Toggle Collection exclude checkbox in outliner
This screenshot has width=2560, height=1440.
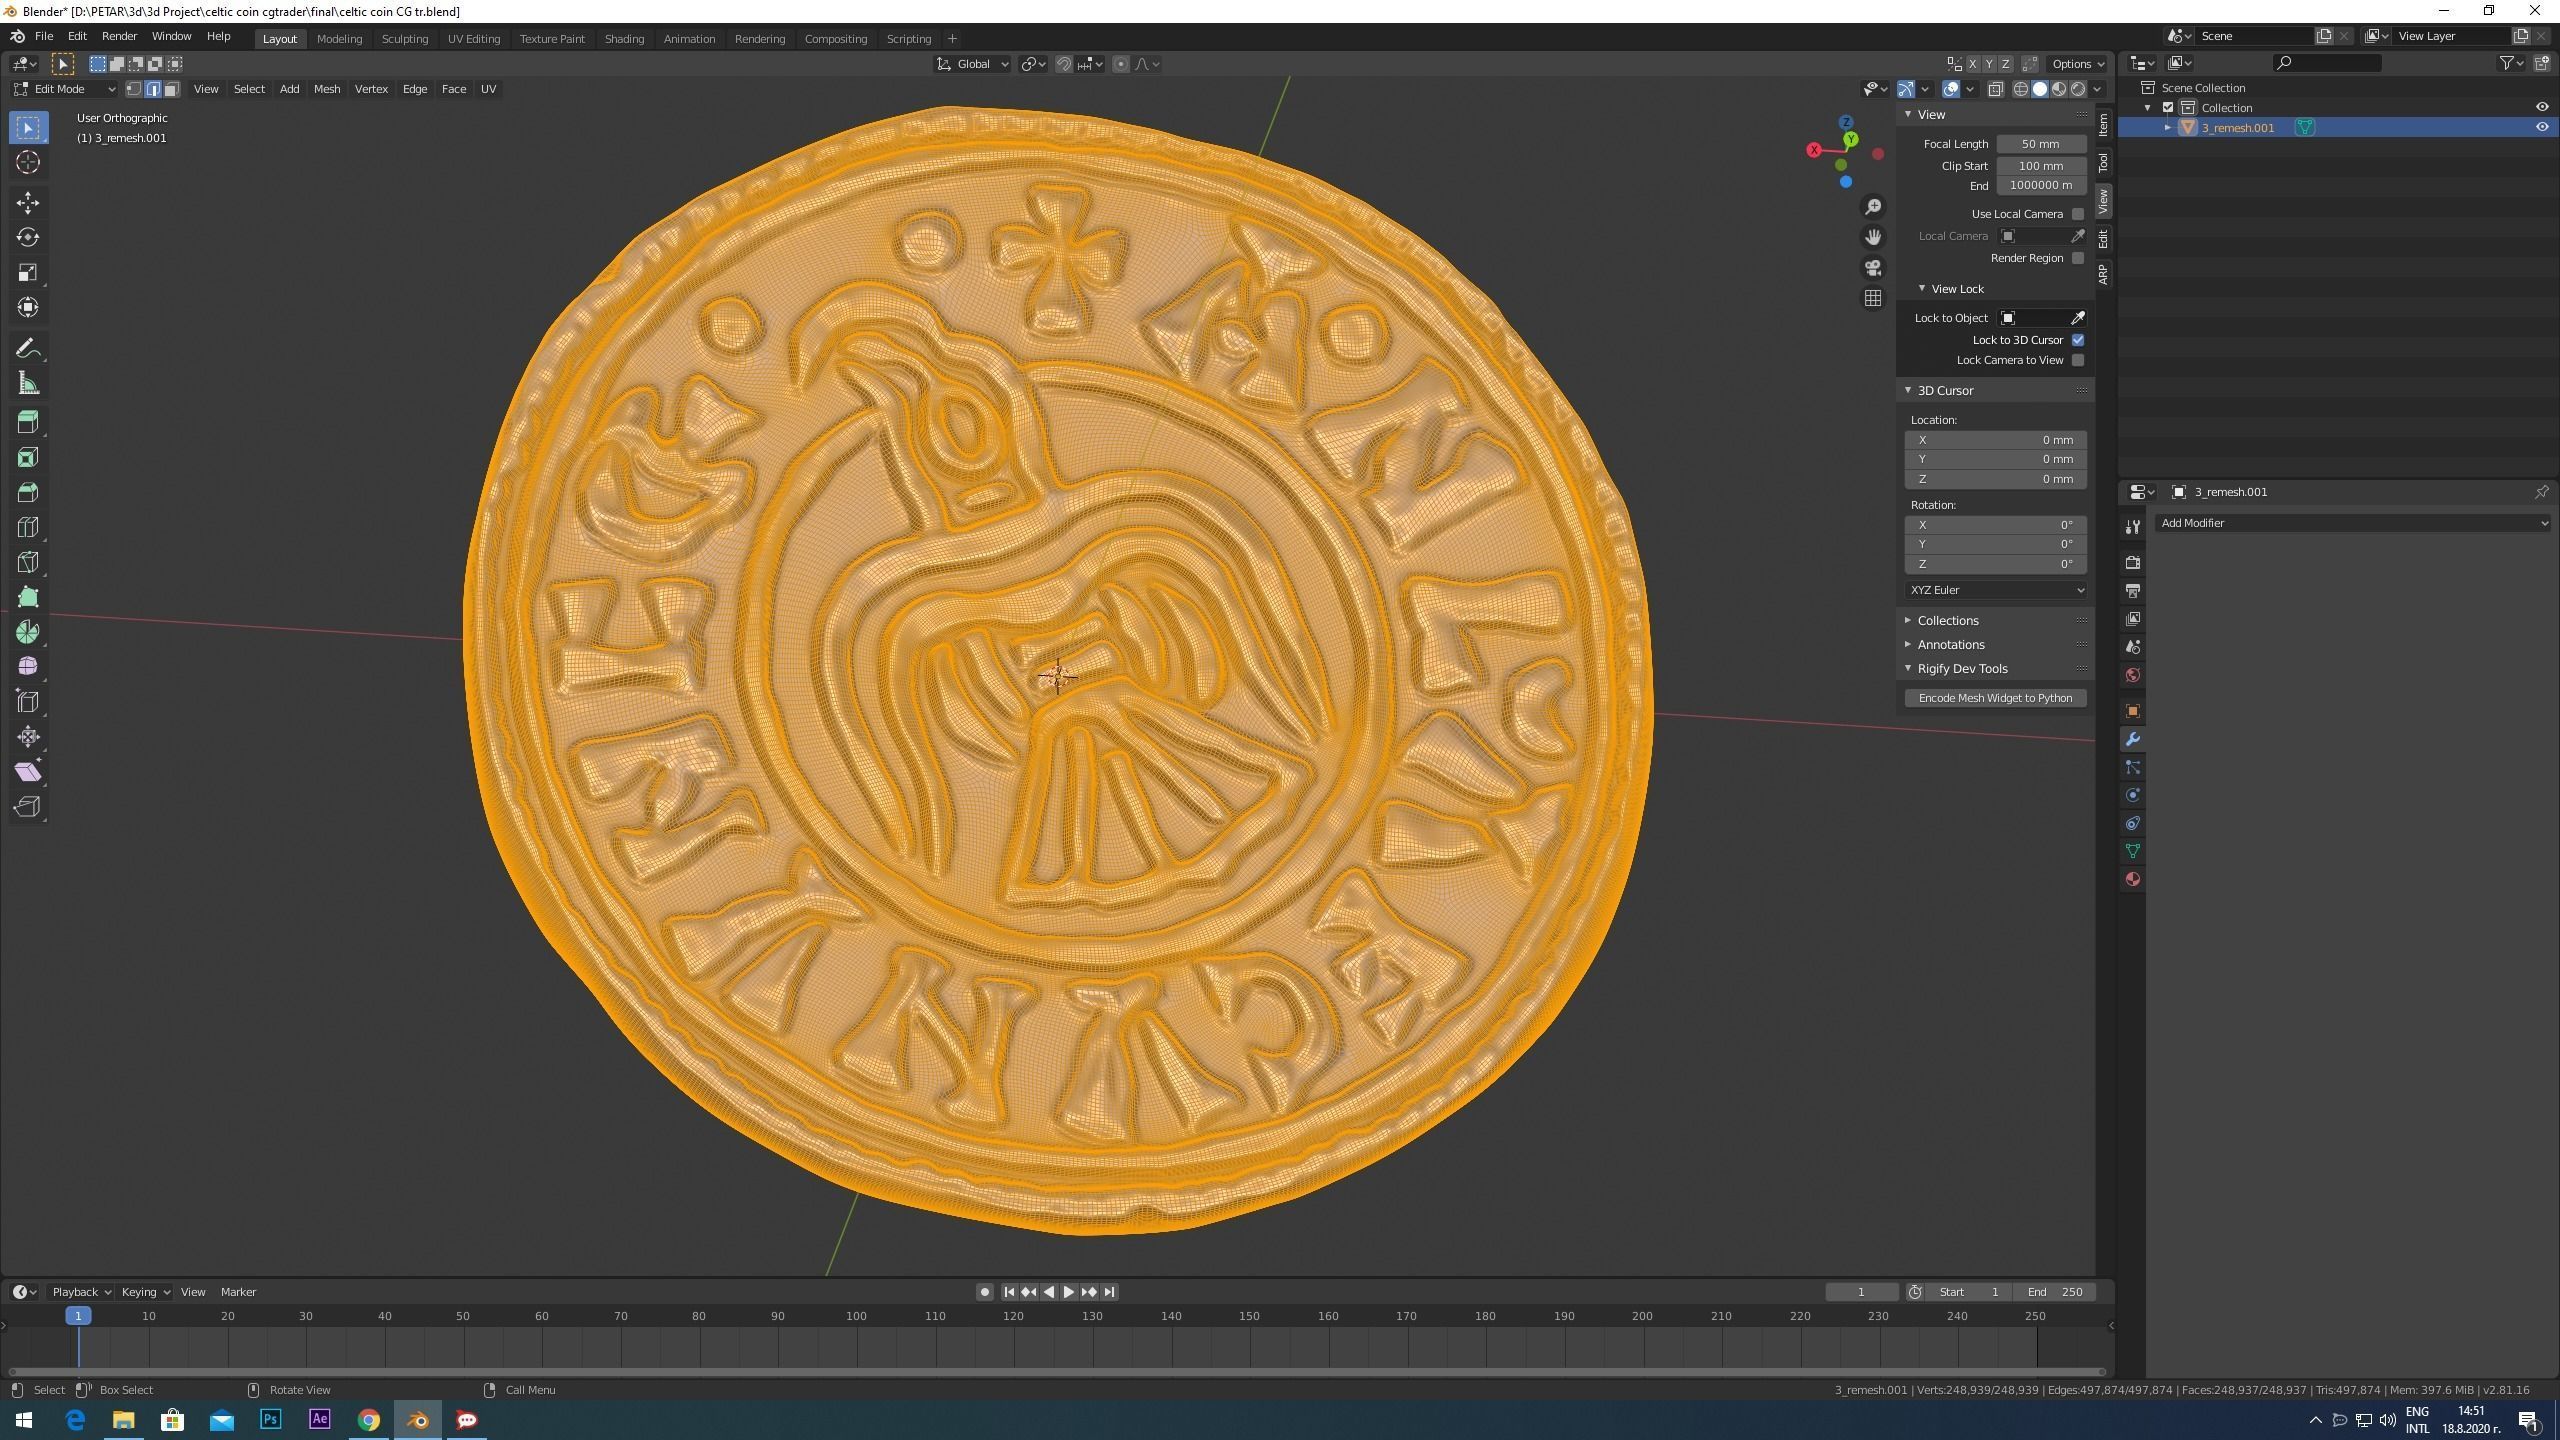click(2168, 108)
